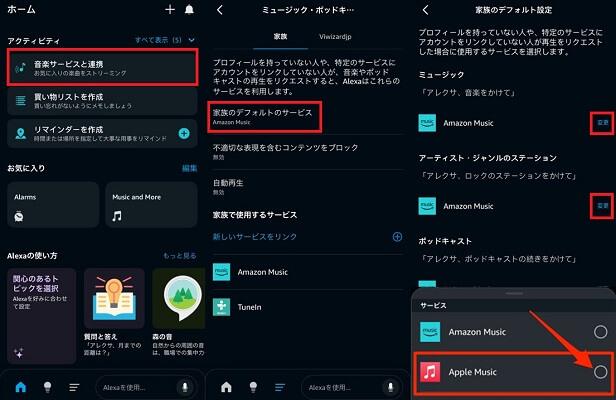Open 音楽サービスと連携 activity card
The width and height of the screenshot is (616, 400).
click(x=103, y=68)
